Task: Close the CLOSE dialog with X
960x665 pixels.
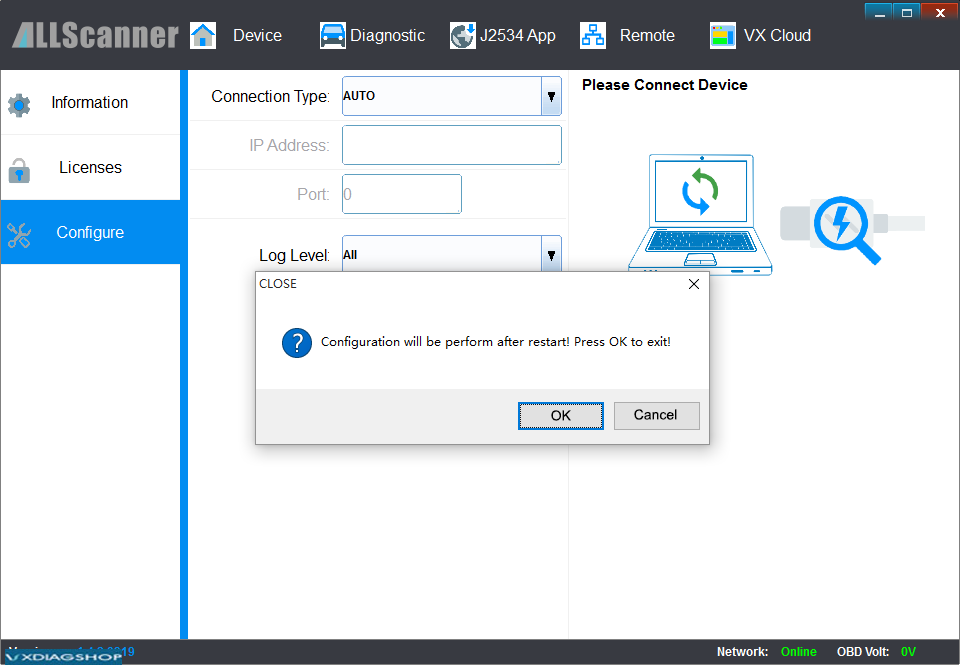Action: (694, 284)
